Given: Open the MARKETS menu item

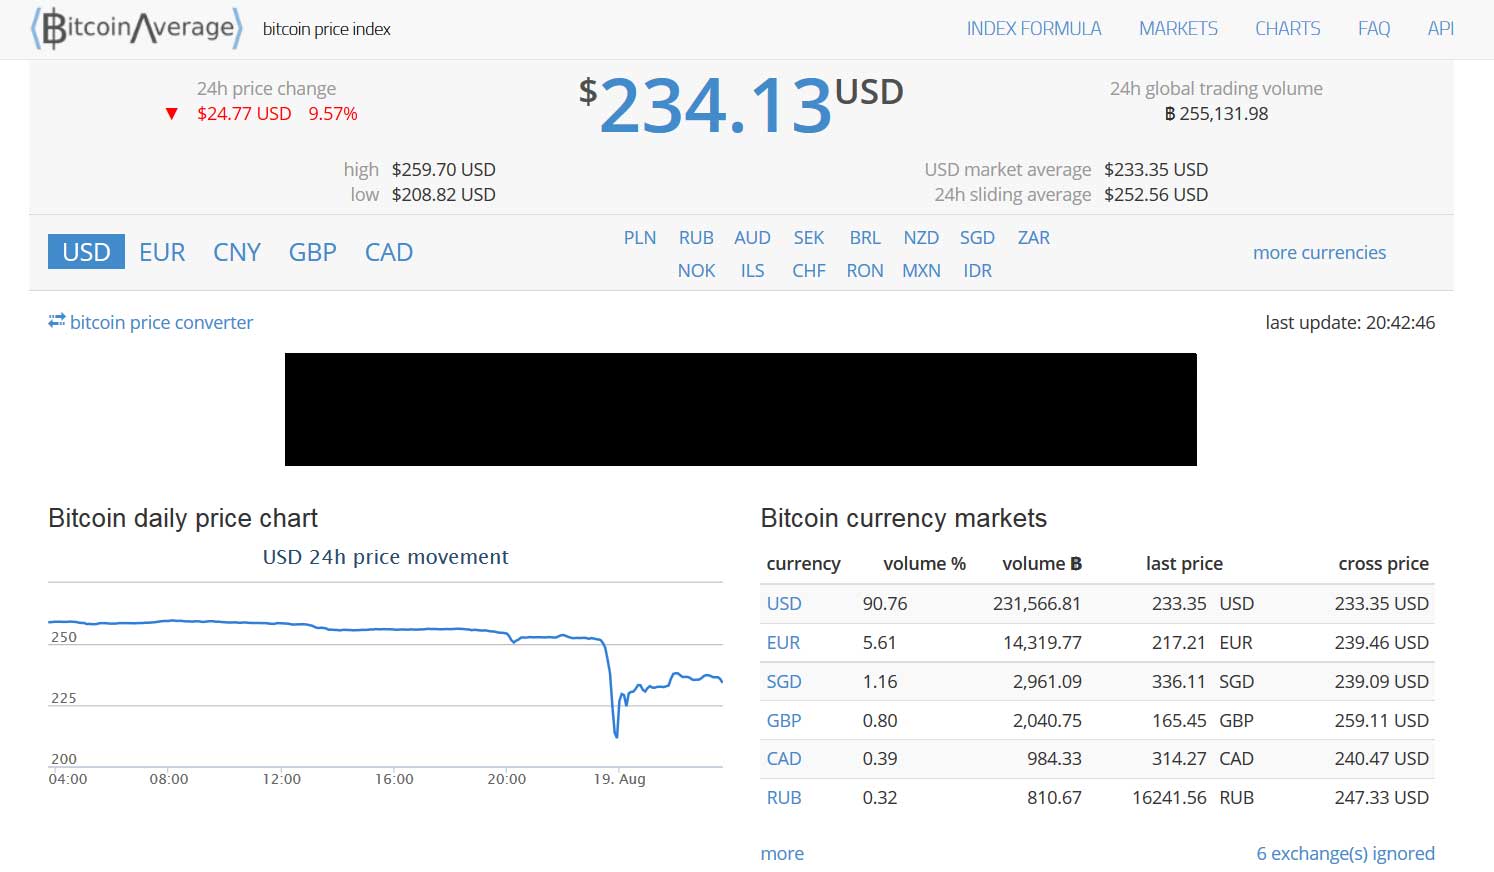Looking at the screenshot, I should click(1178, 29).
